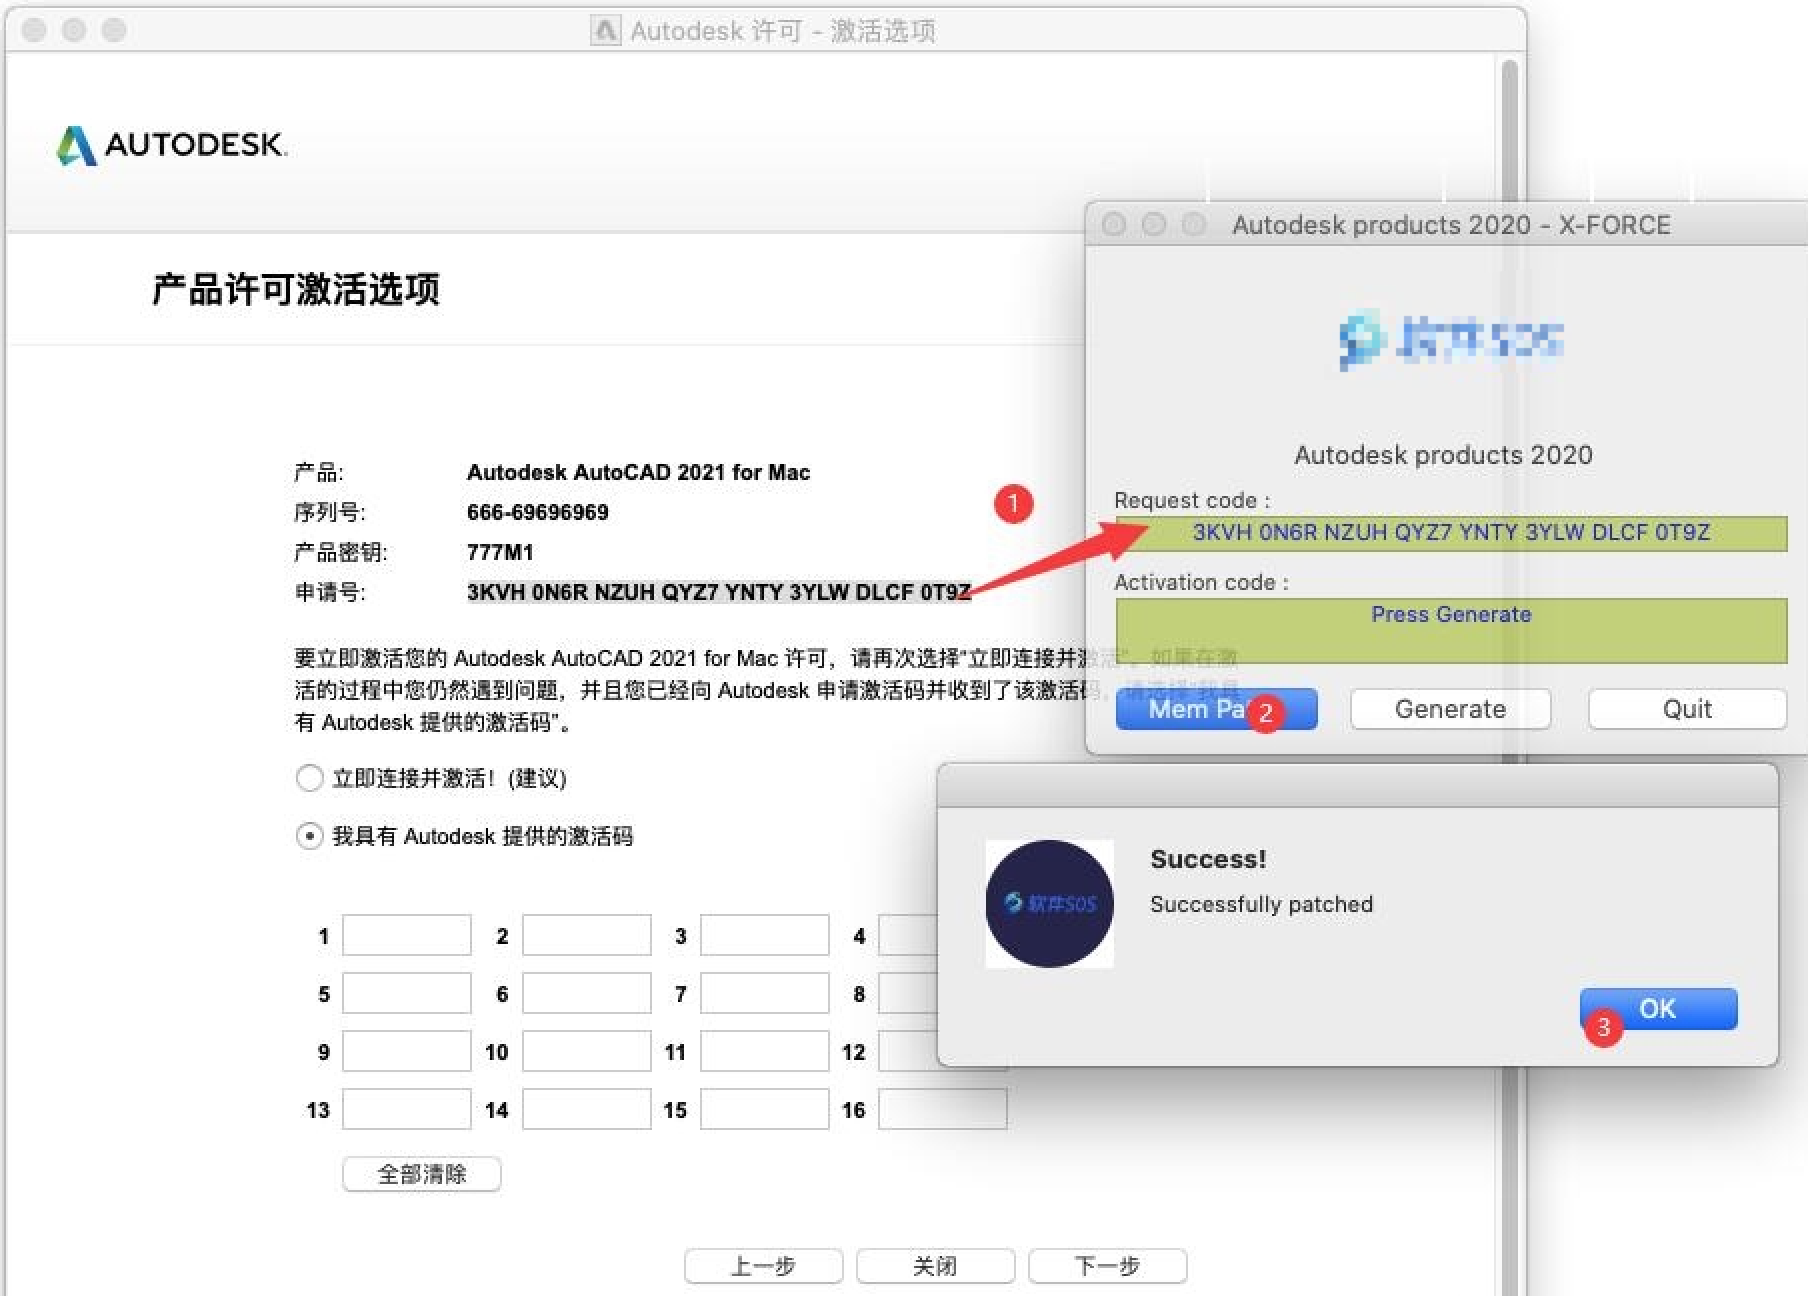Click the Activation code text area
This screenshot has height=1296, width=1808.
1450,631
